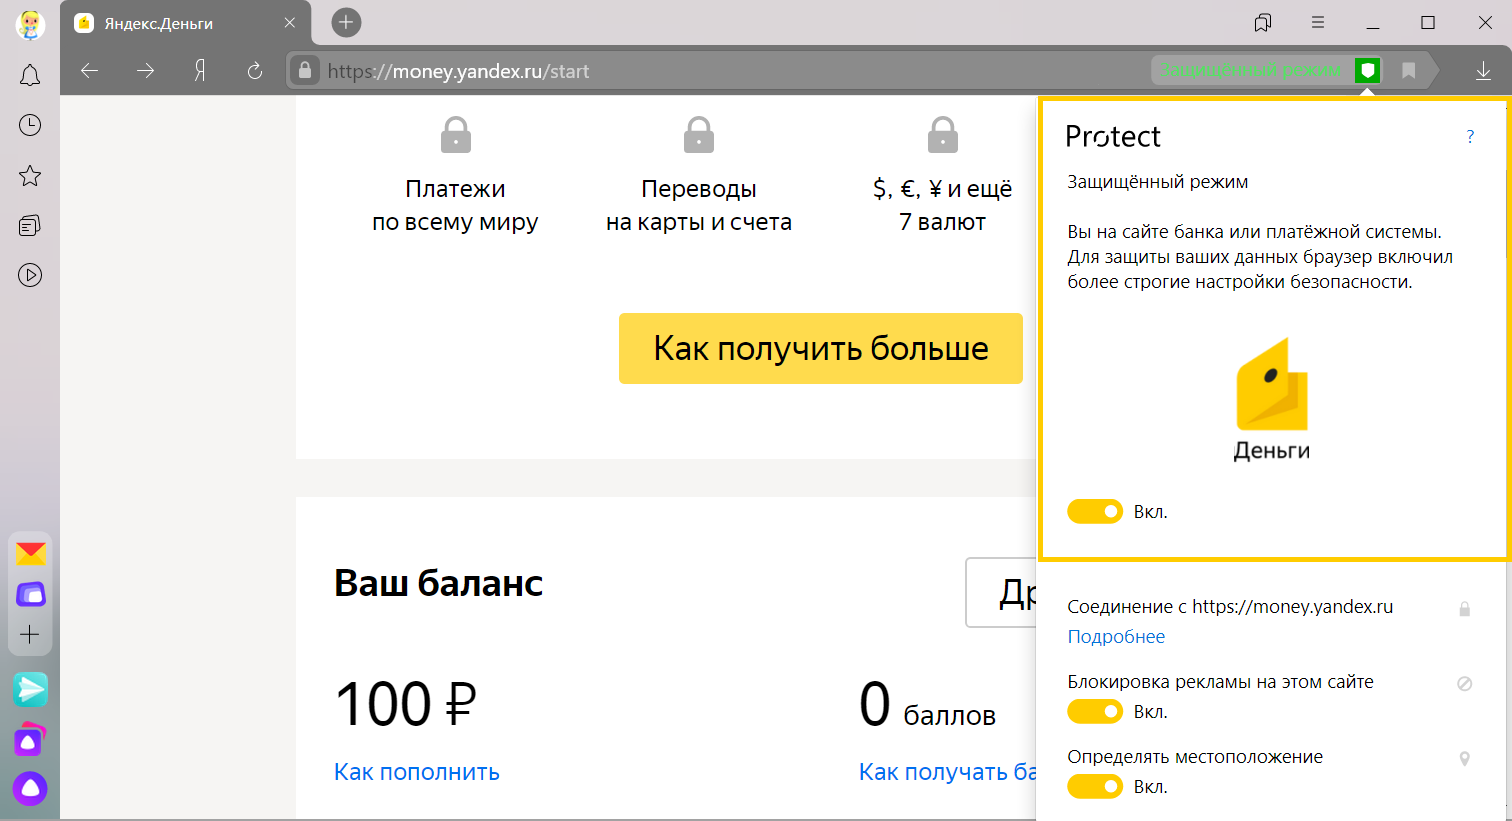
Task: Go back to previous page
Action: (x=90, y=70)
